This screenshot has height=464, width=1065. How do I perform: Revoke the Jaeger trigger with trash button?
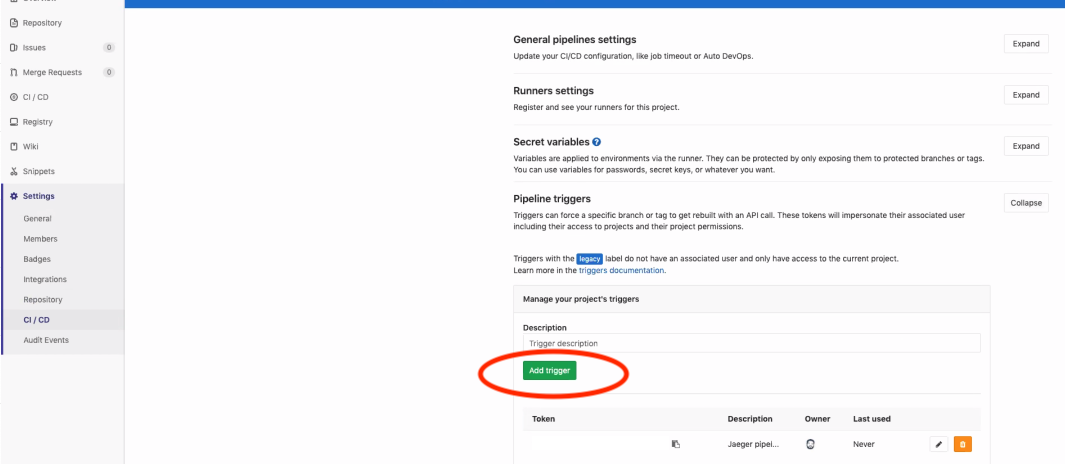coord(963,444)
